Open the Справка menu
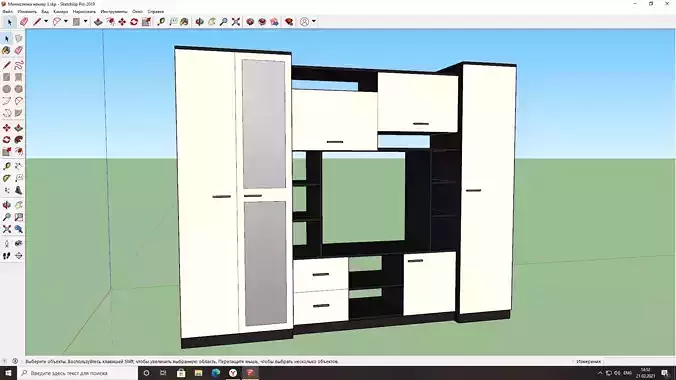676x380 pixels. 156,12
